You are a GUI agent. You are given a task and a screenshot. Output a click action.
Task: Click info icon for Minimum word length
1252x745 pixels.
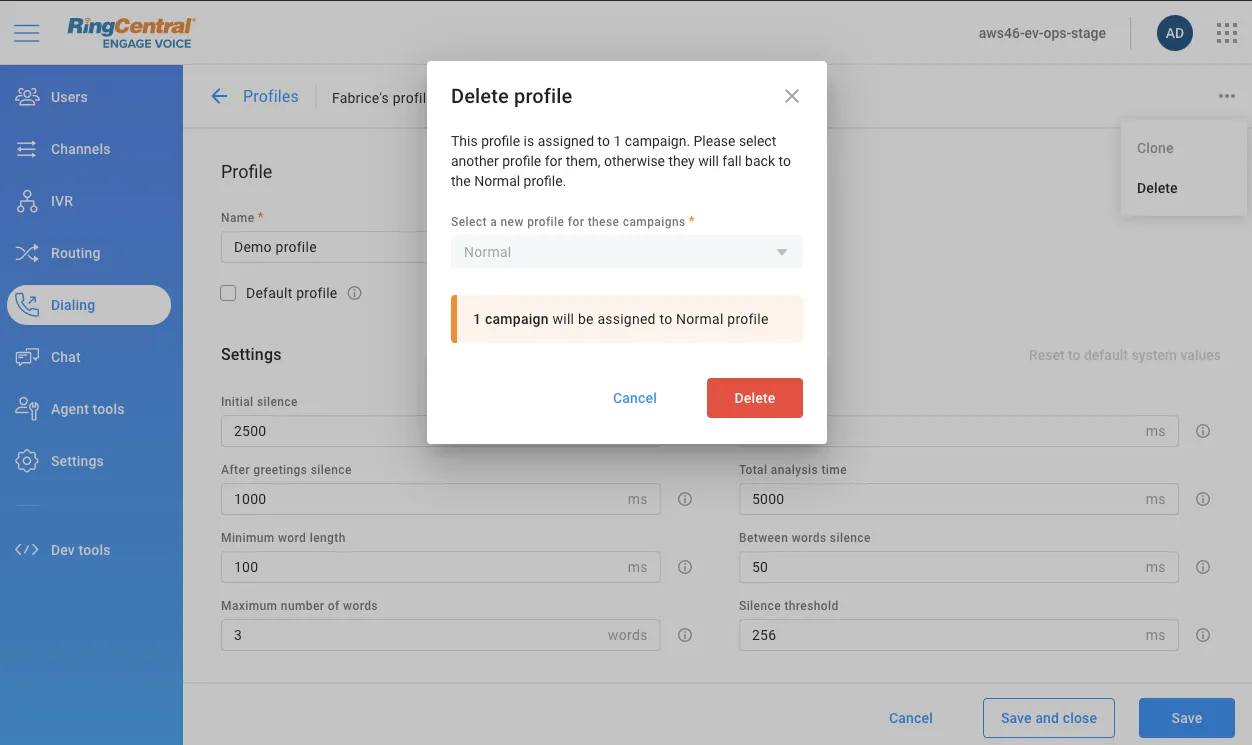tap(685, 567)
